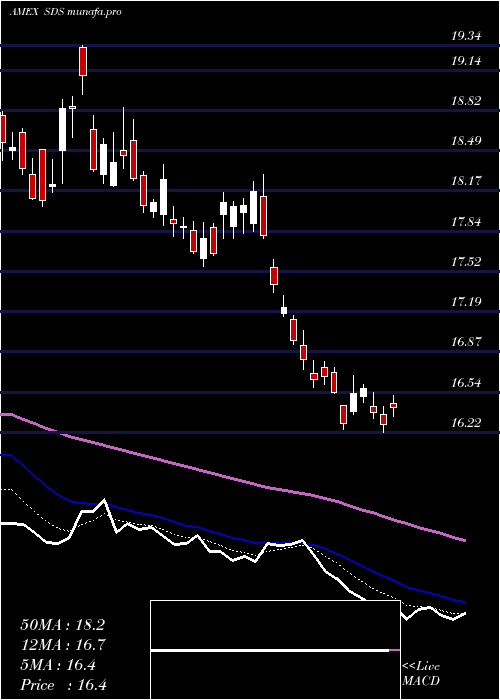Click the 17.19 price level label
Viewport: 500px width, 700px height.
(x=466, y=302)
